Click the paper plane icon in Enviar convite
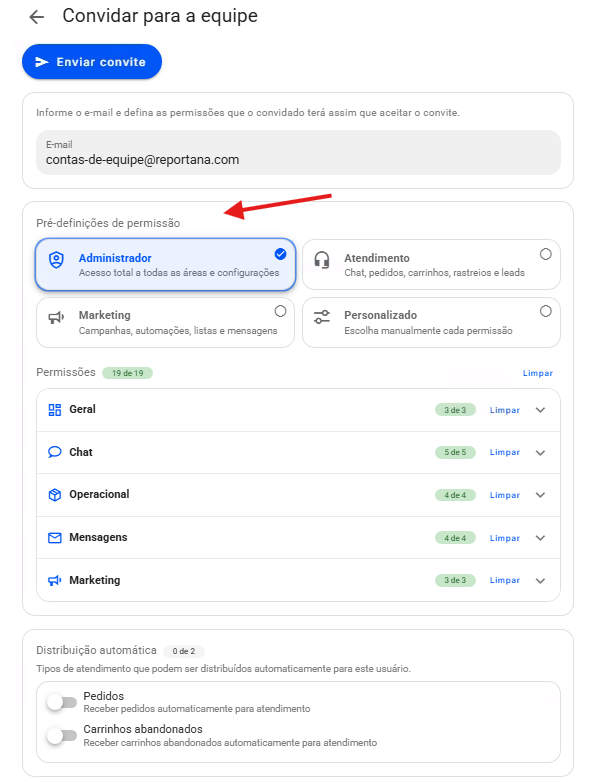The width and height of the screenshot is (591, 782). click(42, 62)
